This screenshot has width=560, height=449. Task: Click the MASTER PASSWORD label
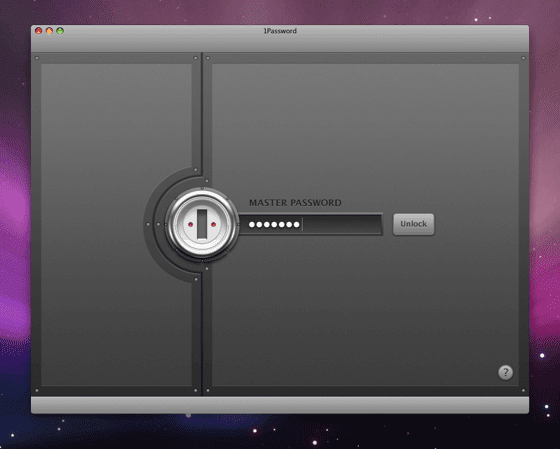pyautogui.click(x=295, y=203)
